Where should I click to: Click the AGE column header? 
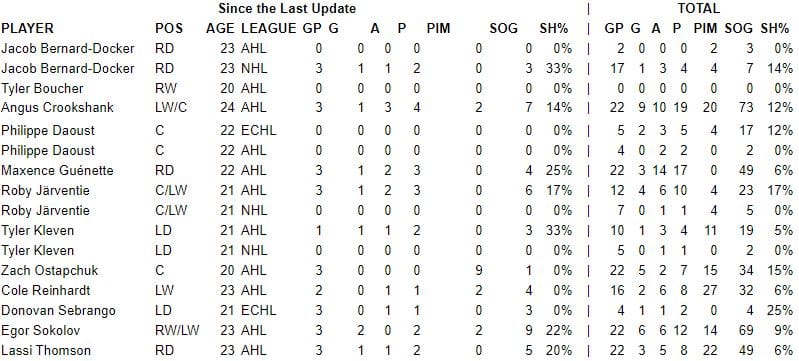click(220, 29)
